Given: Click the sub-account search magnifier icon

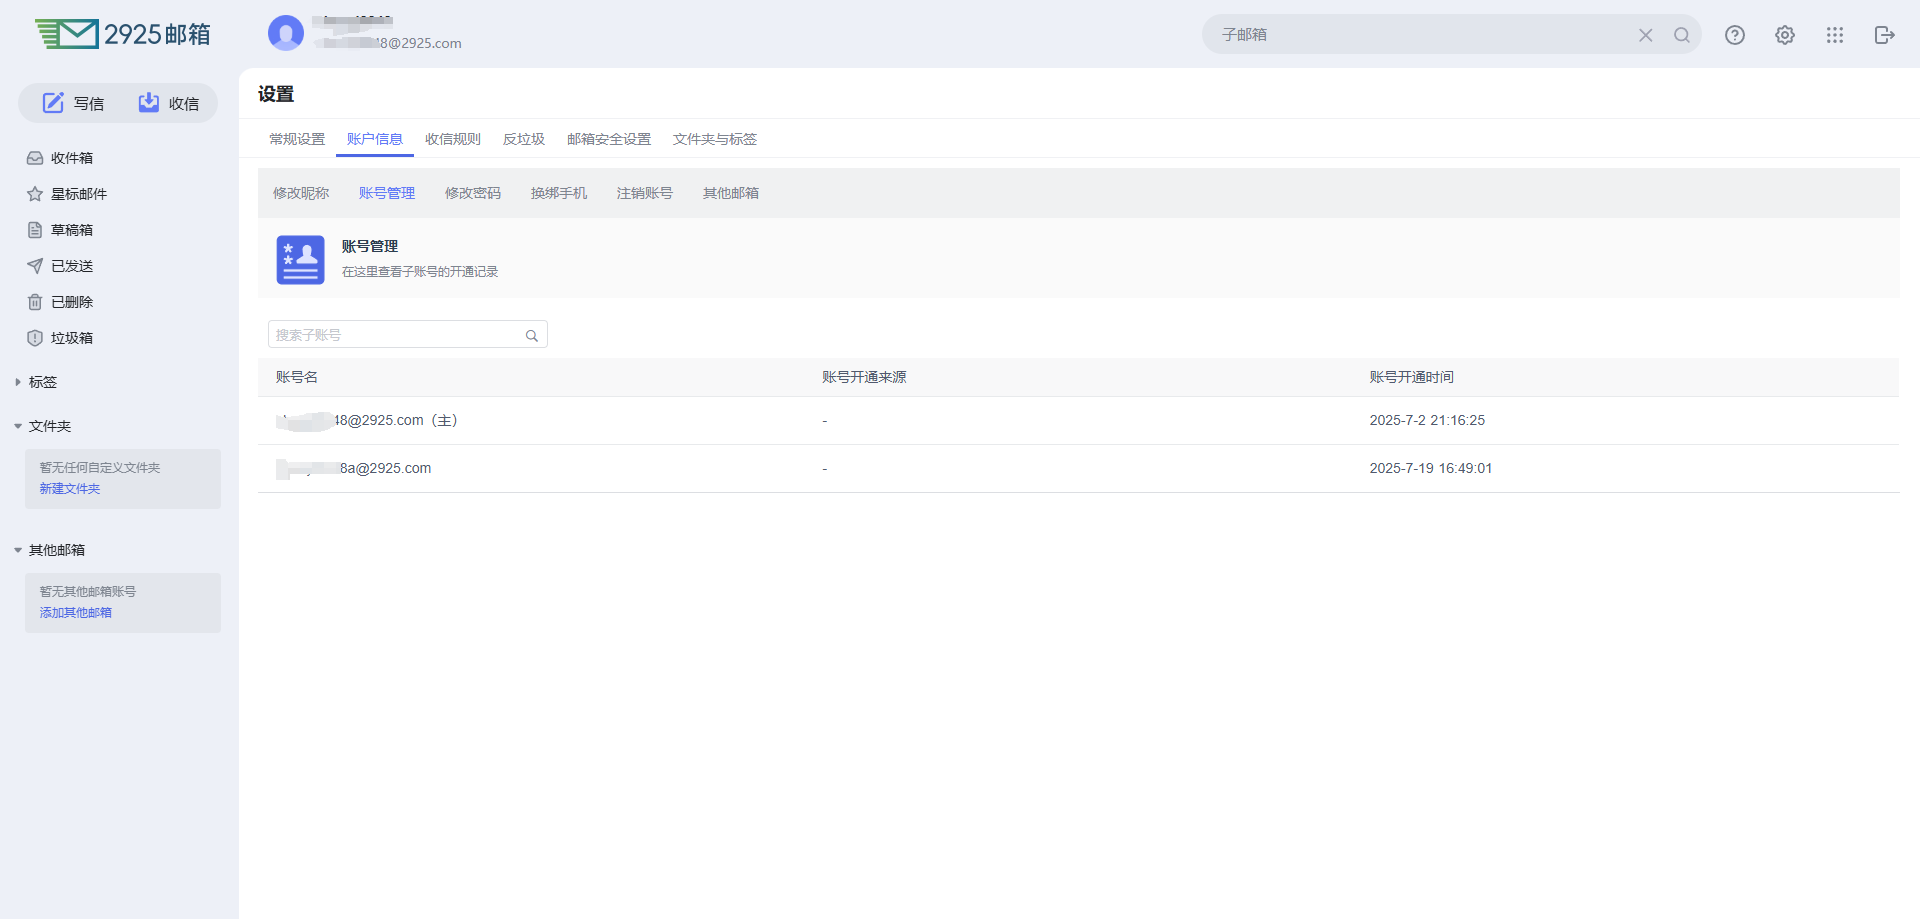Looking at the screenshot, I should pyautogui.click(x=532, y=336).
